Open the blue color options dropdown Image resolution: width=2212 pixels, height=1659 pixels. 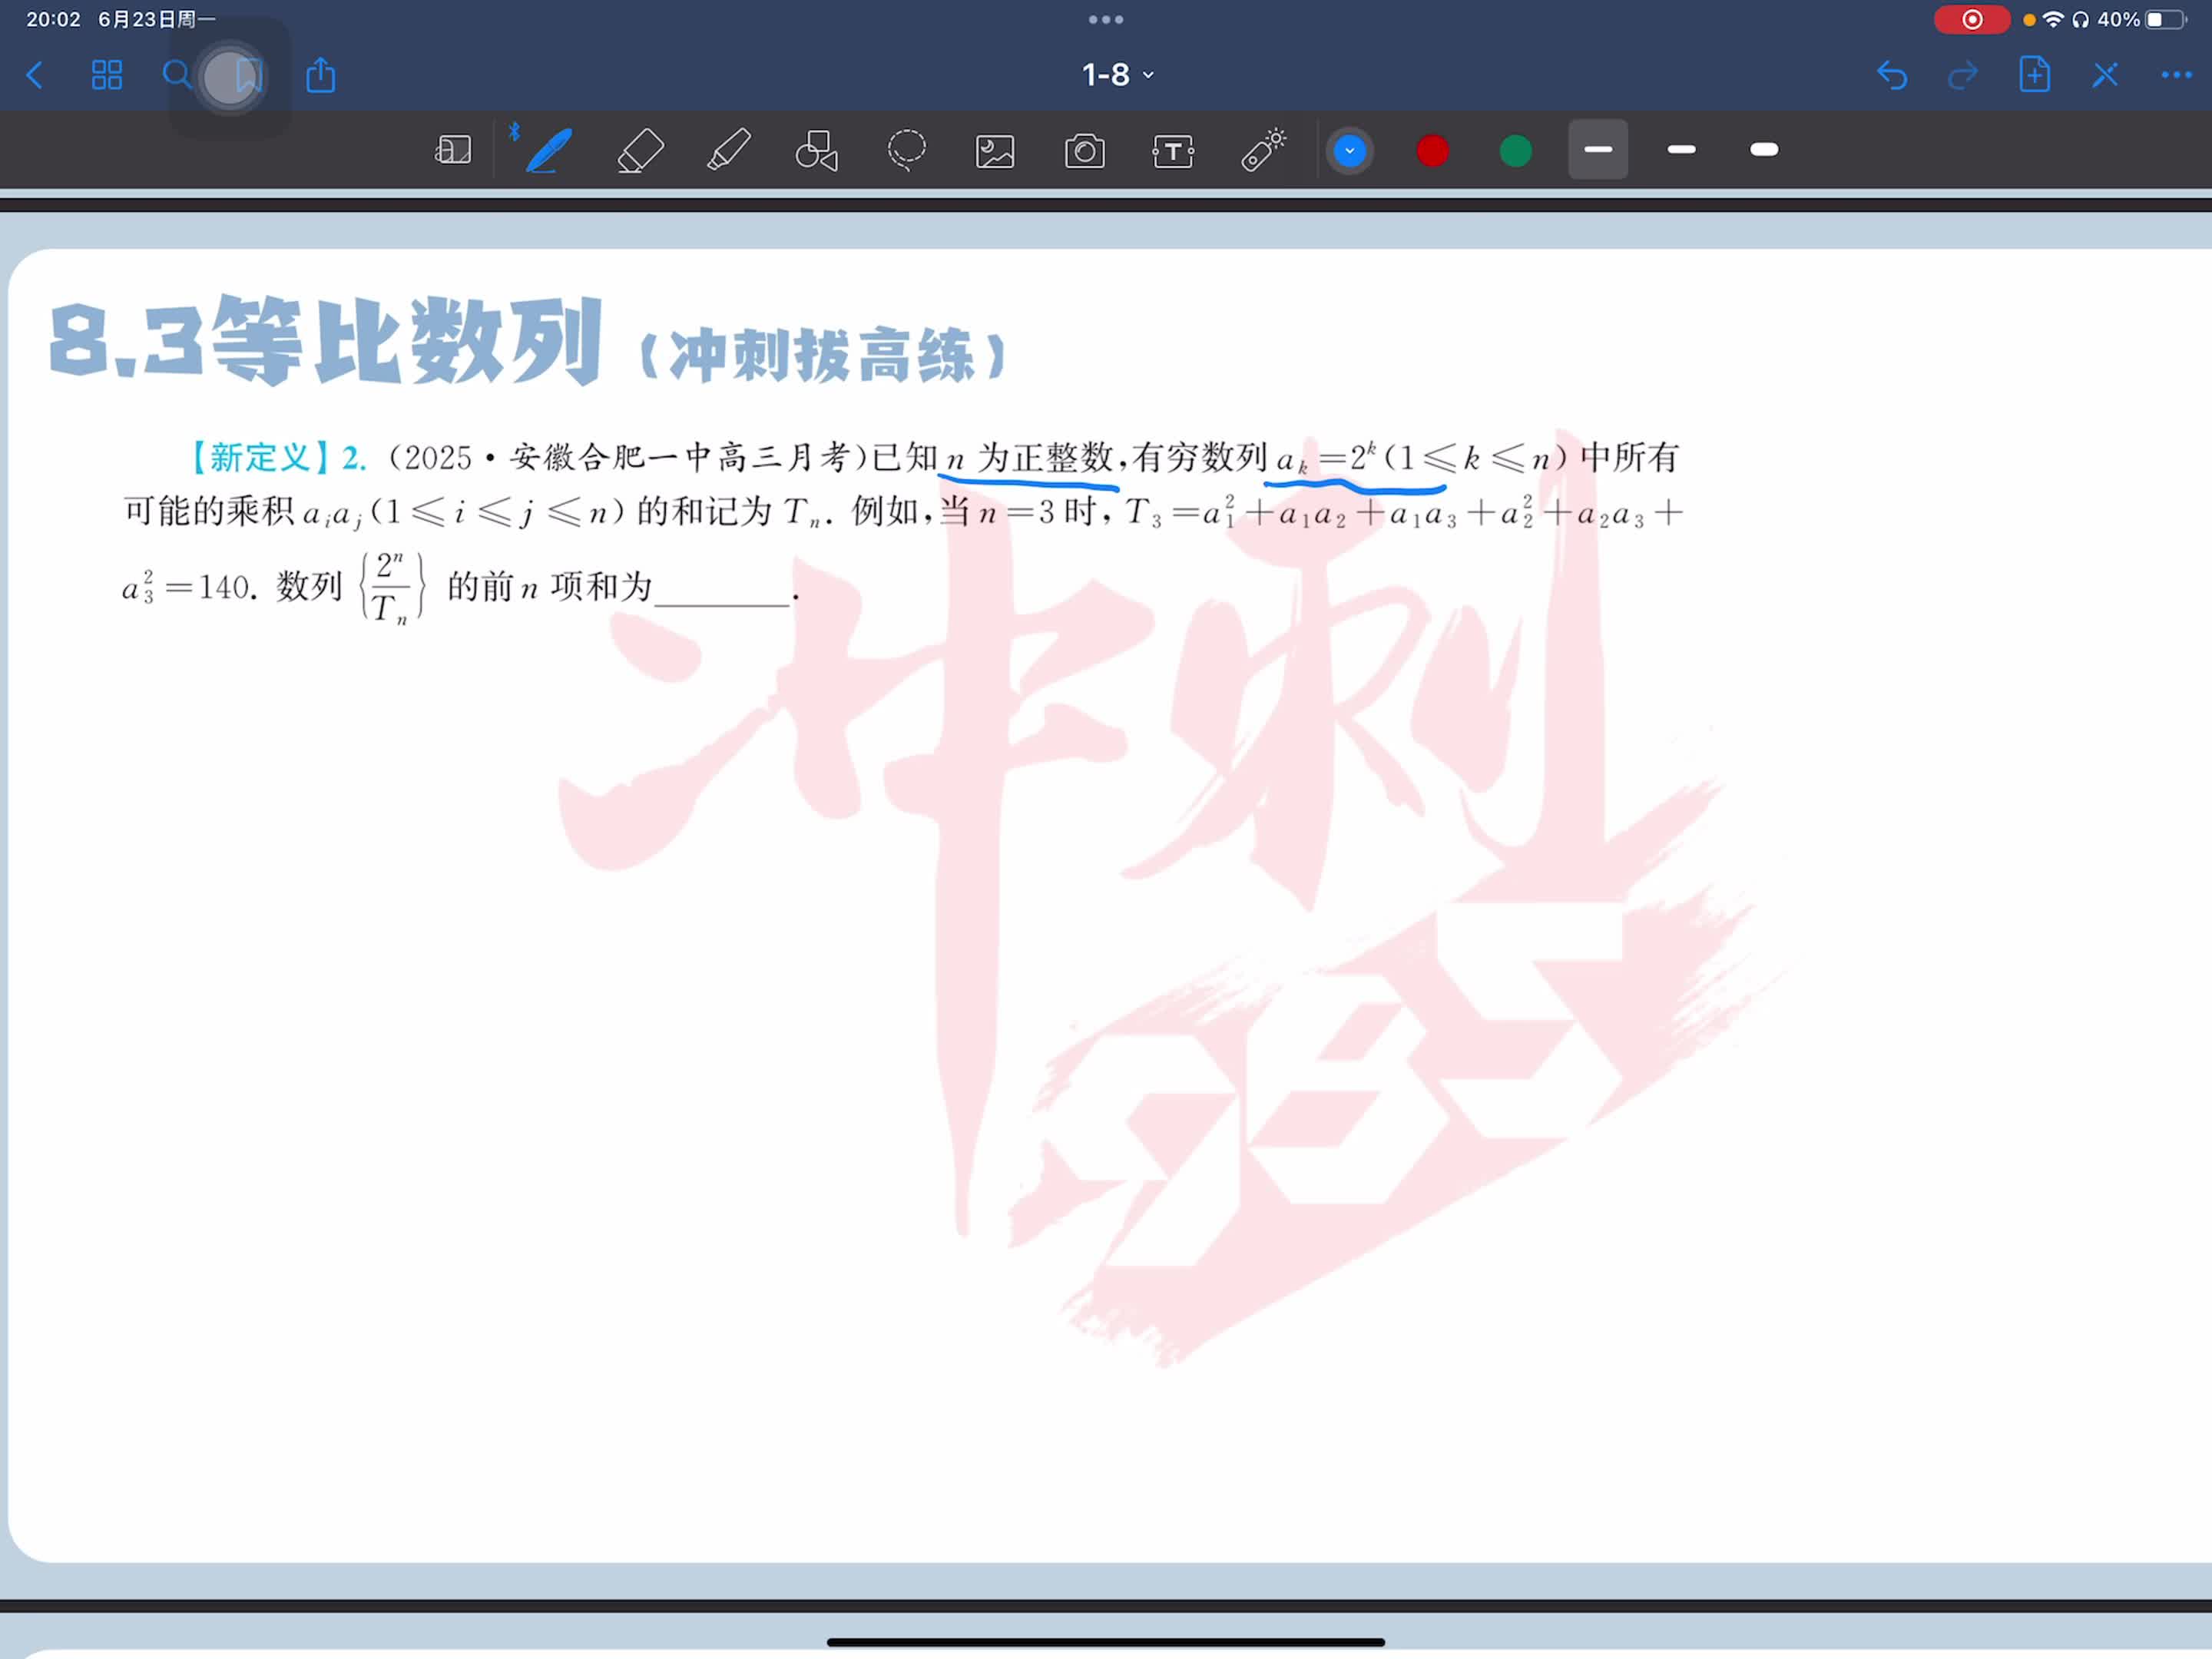point(1349,151)
